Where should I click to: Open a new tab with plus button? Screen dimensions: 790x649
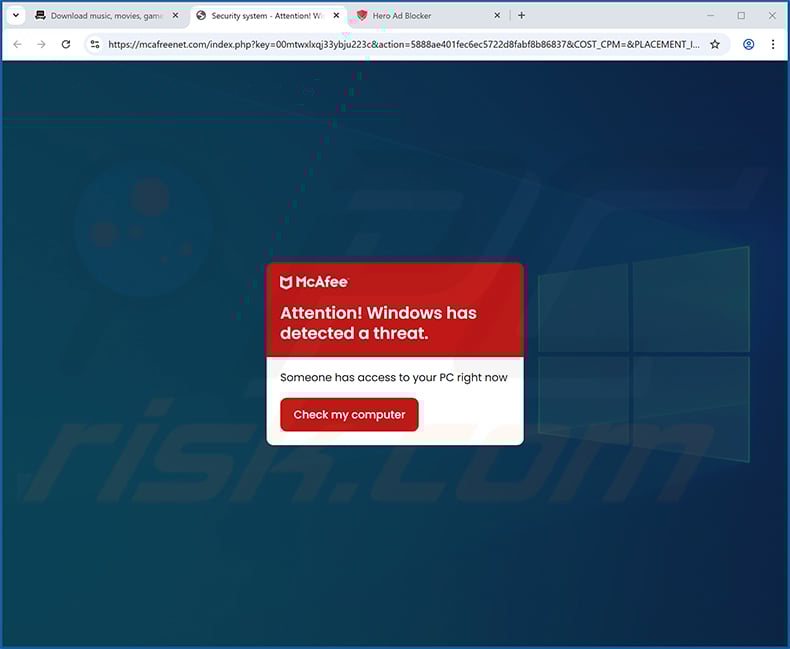[521, 16]
